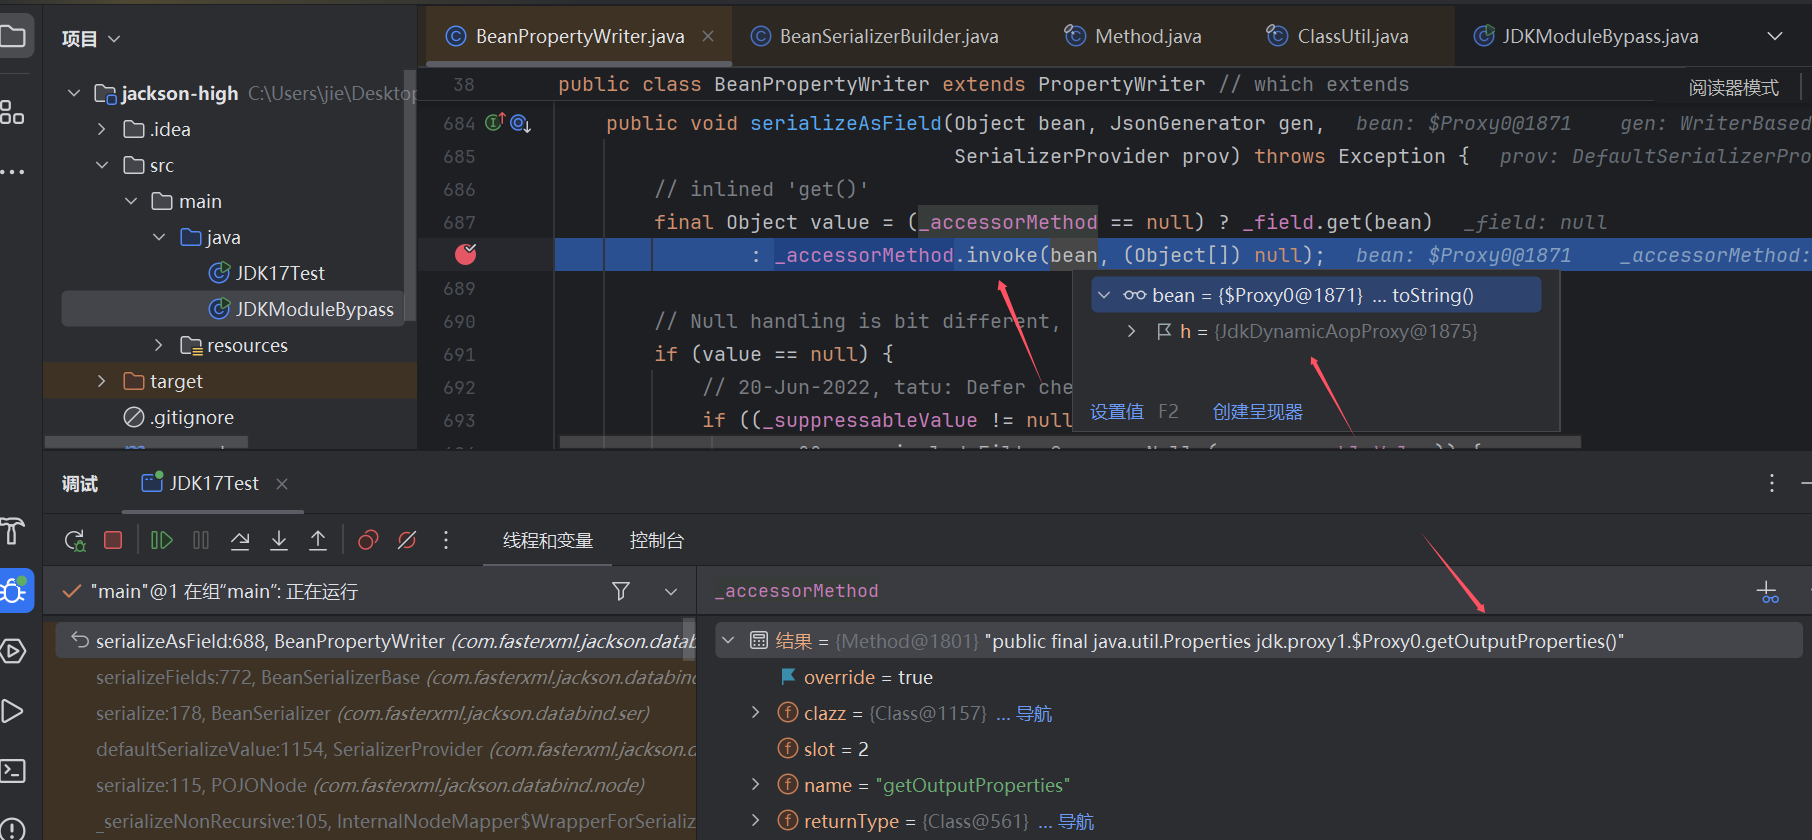Image resolution: width=1812 pixels, height=840 pixels.
Task: Switch to JDKModuleBypass.java editor tab
Action: [1586, 36]
